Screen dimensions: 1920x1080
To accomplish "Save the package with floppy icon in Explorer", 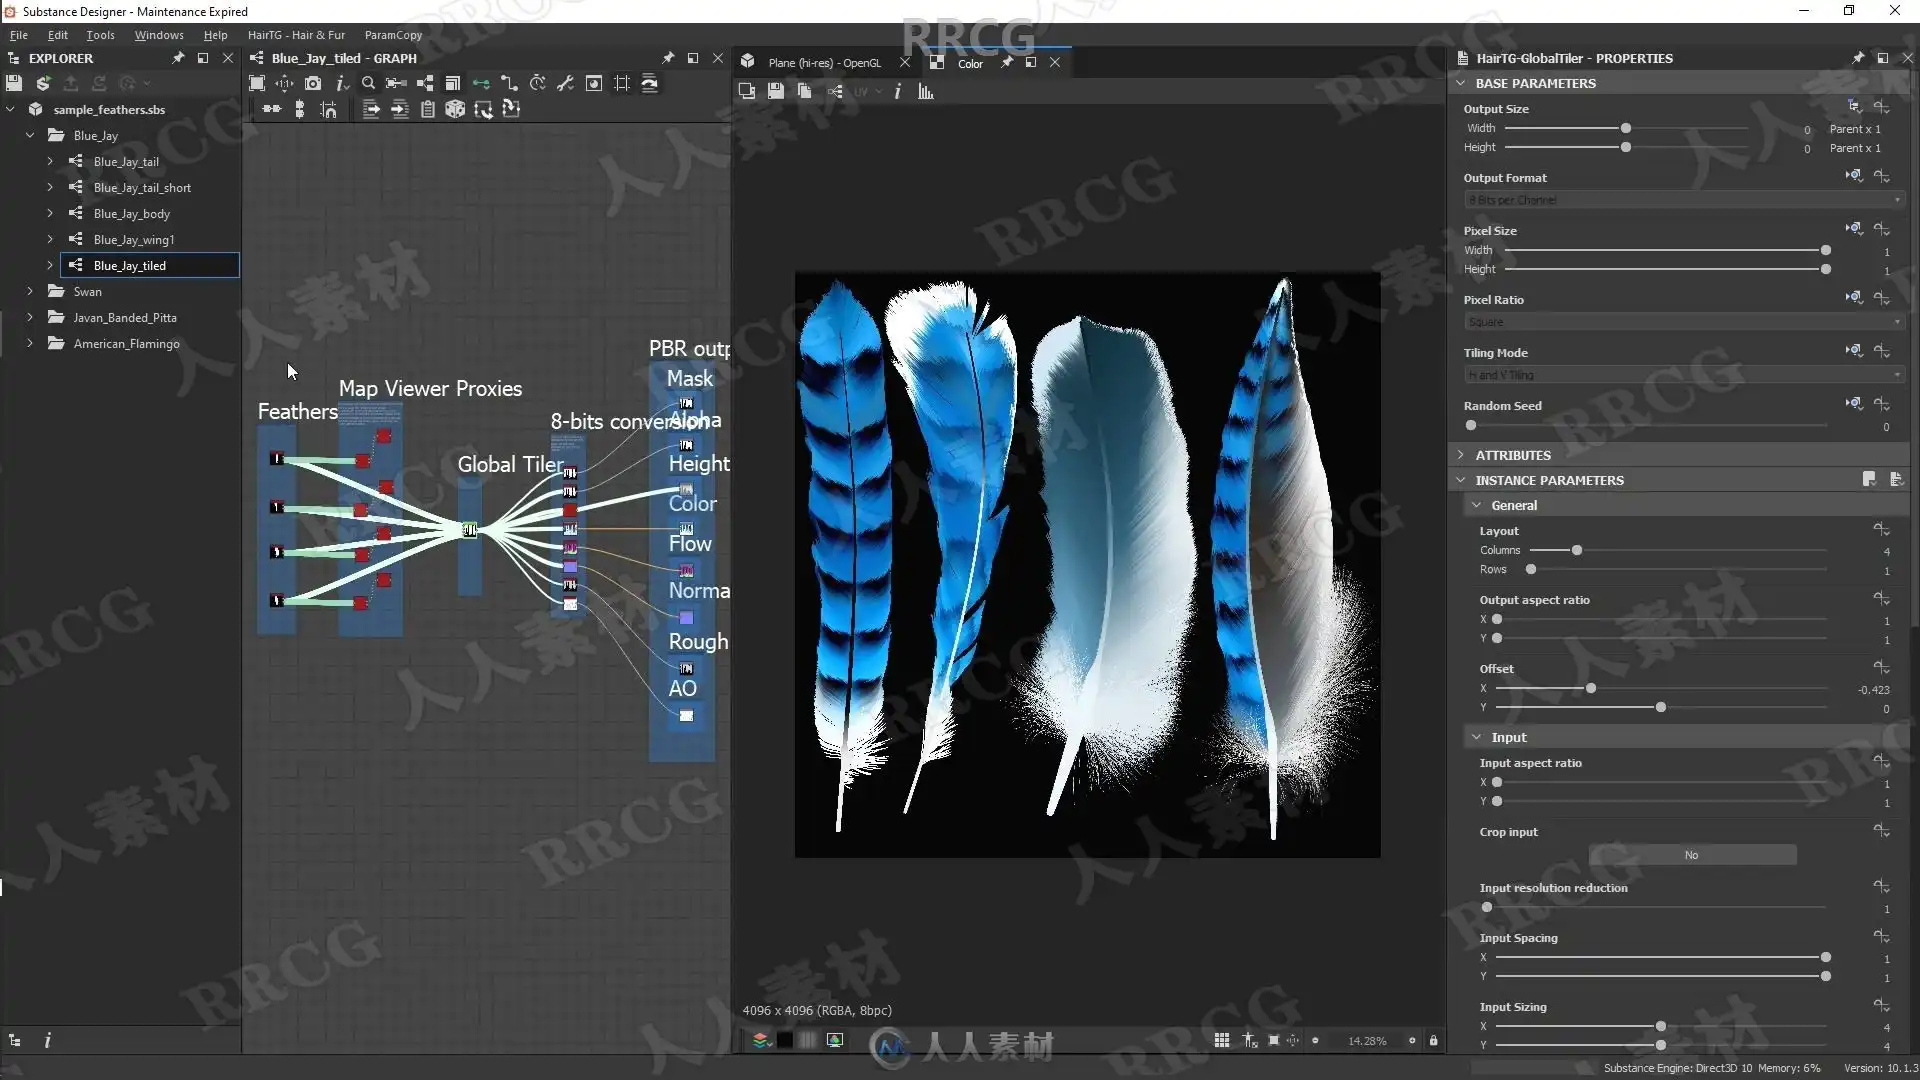I will (x=14, y=84).
